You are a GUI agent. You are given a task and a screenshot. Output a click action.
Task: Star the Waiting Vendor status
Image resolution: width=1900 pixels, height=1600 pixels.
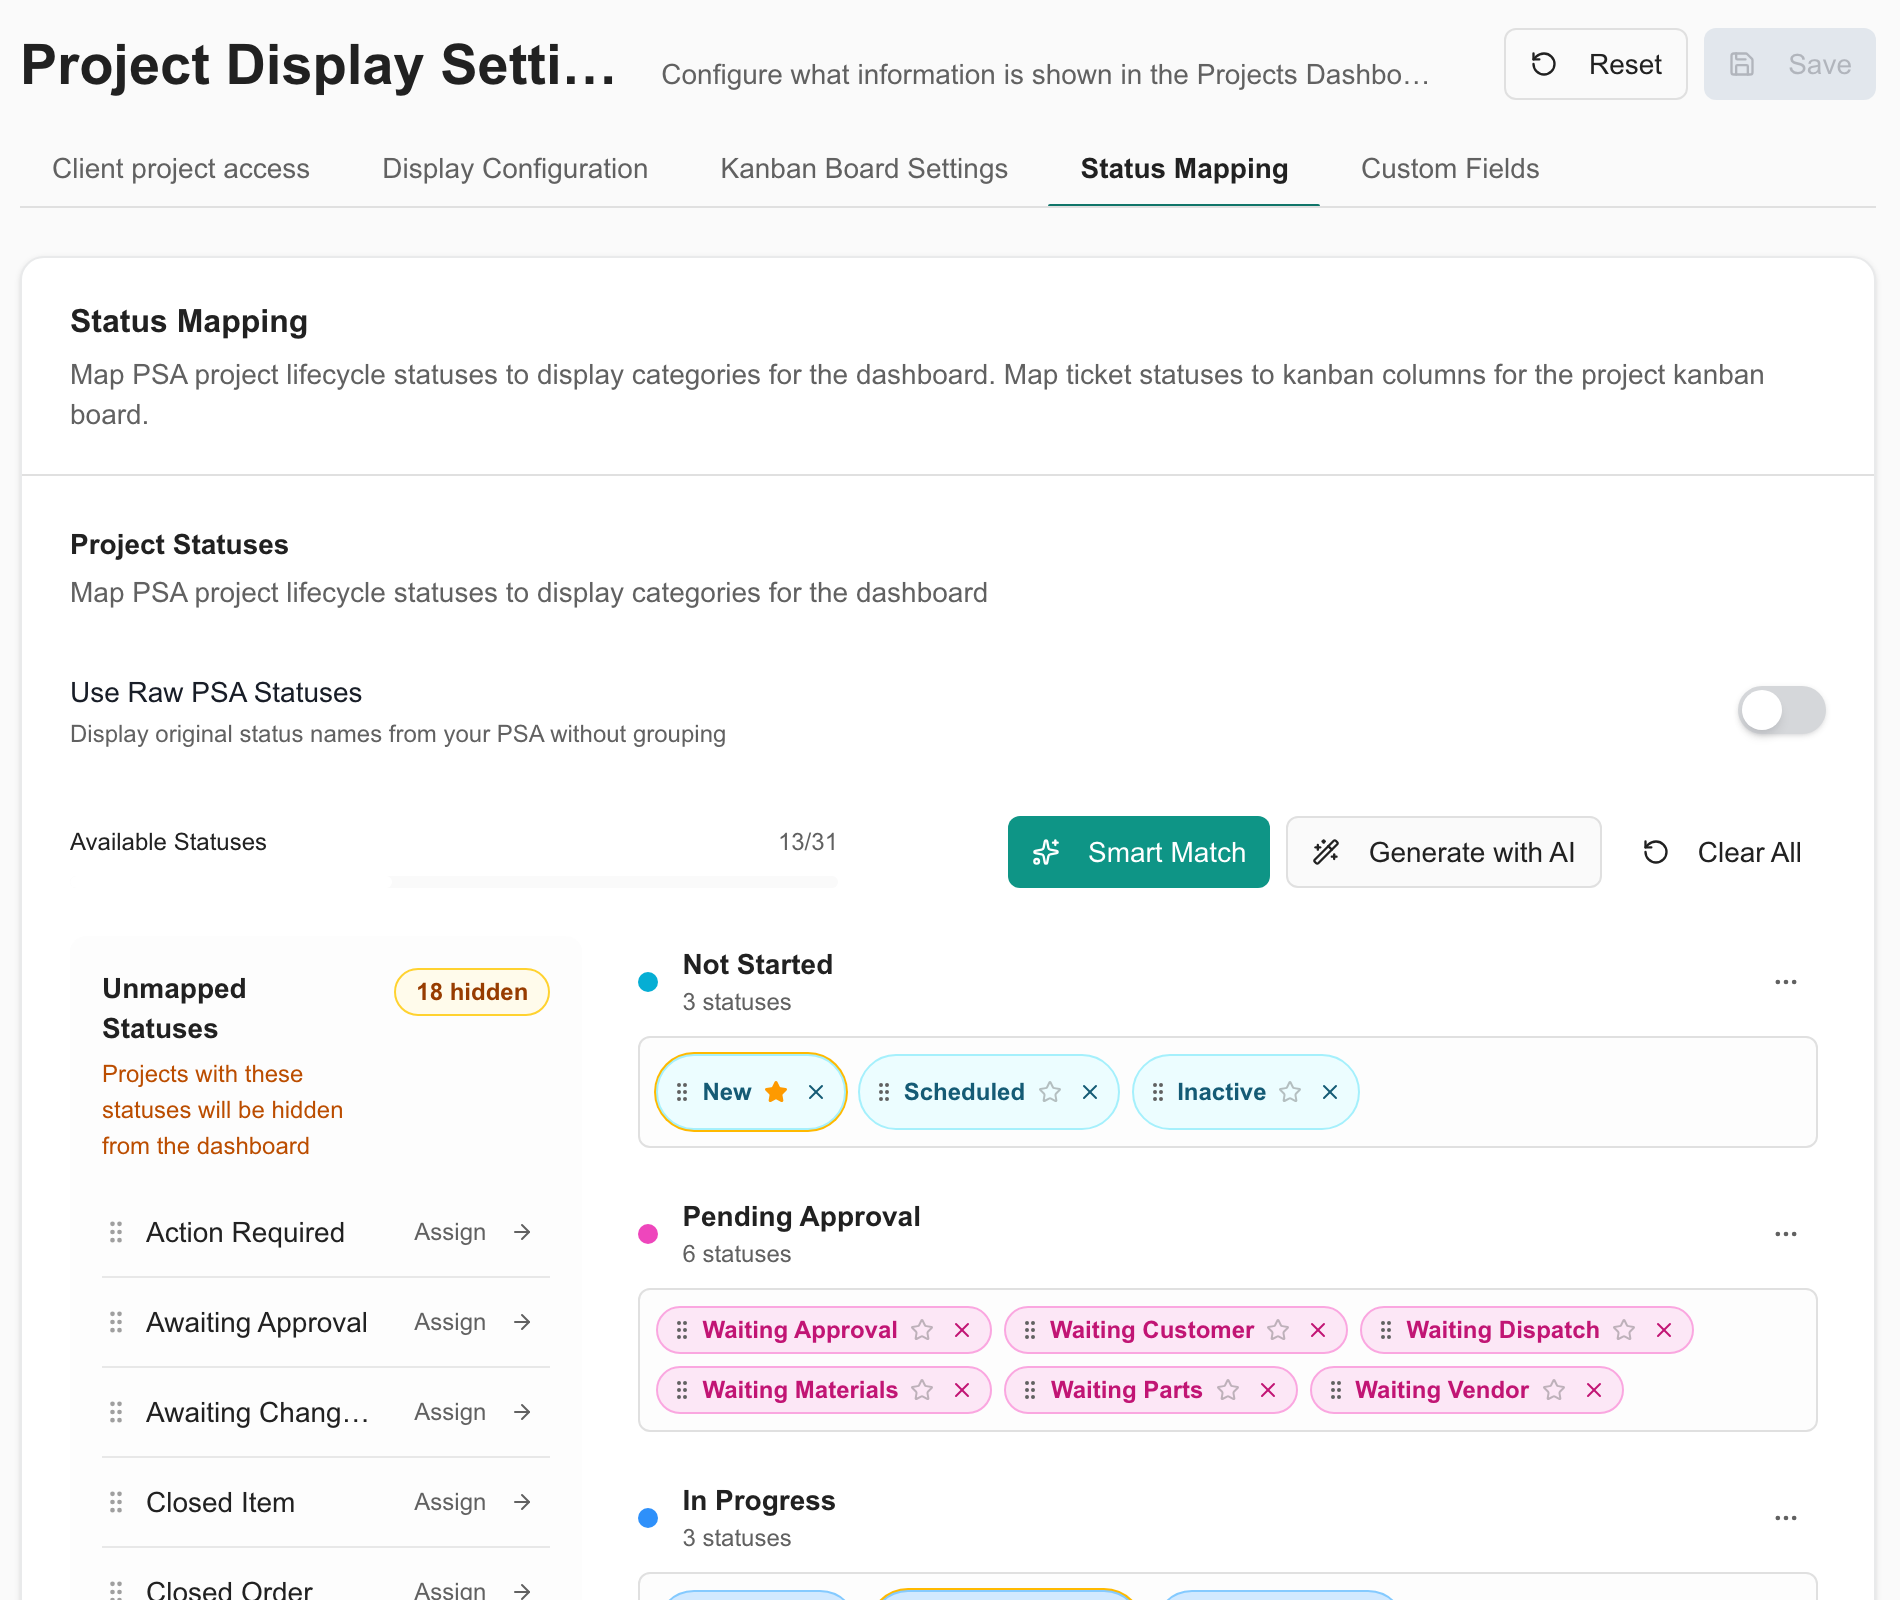pos(1554,1390)
